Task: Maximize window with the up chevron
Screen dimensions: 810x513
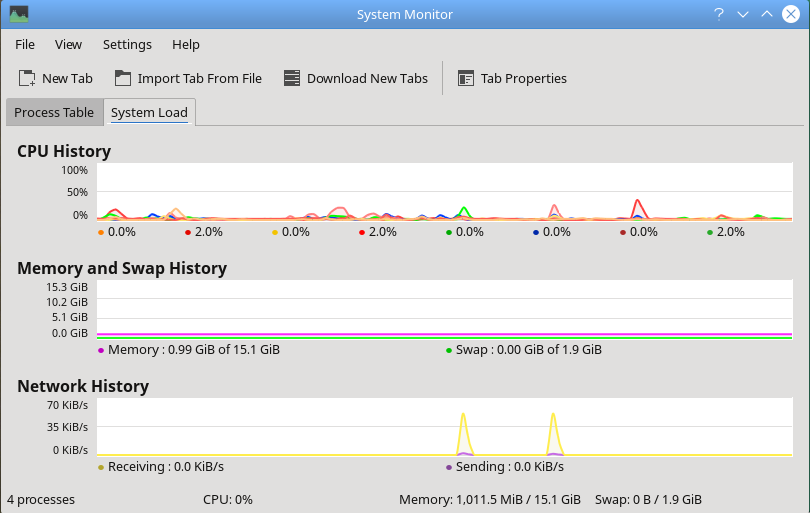Action: [767, 14]
